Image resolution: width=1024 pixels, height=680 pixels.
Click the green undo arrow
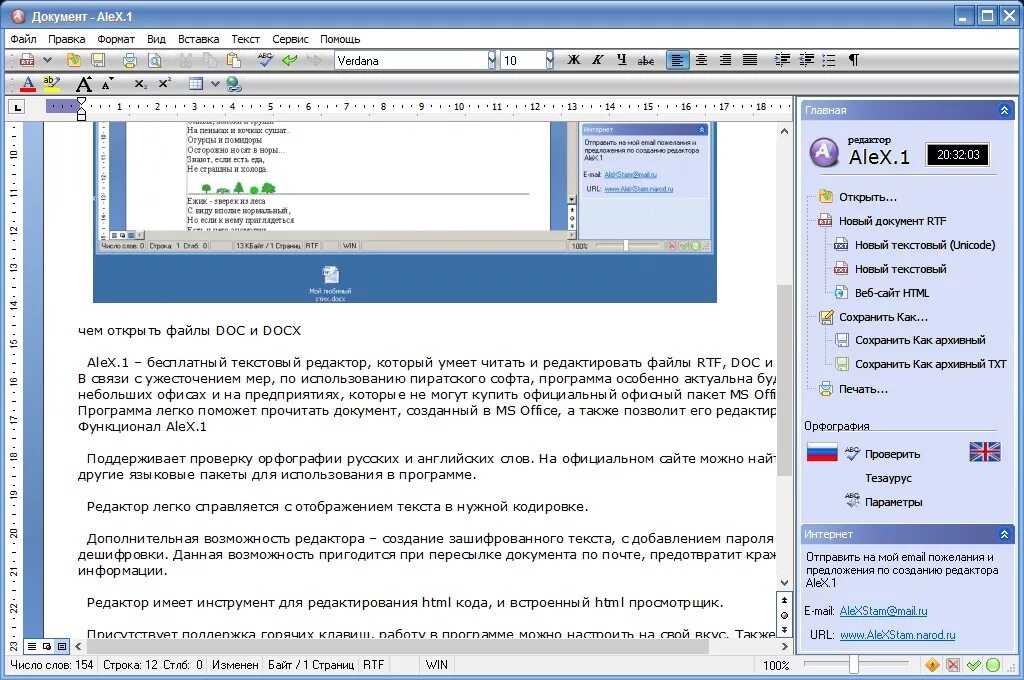click(289, 60)
